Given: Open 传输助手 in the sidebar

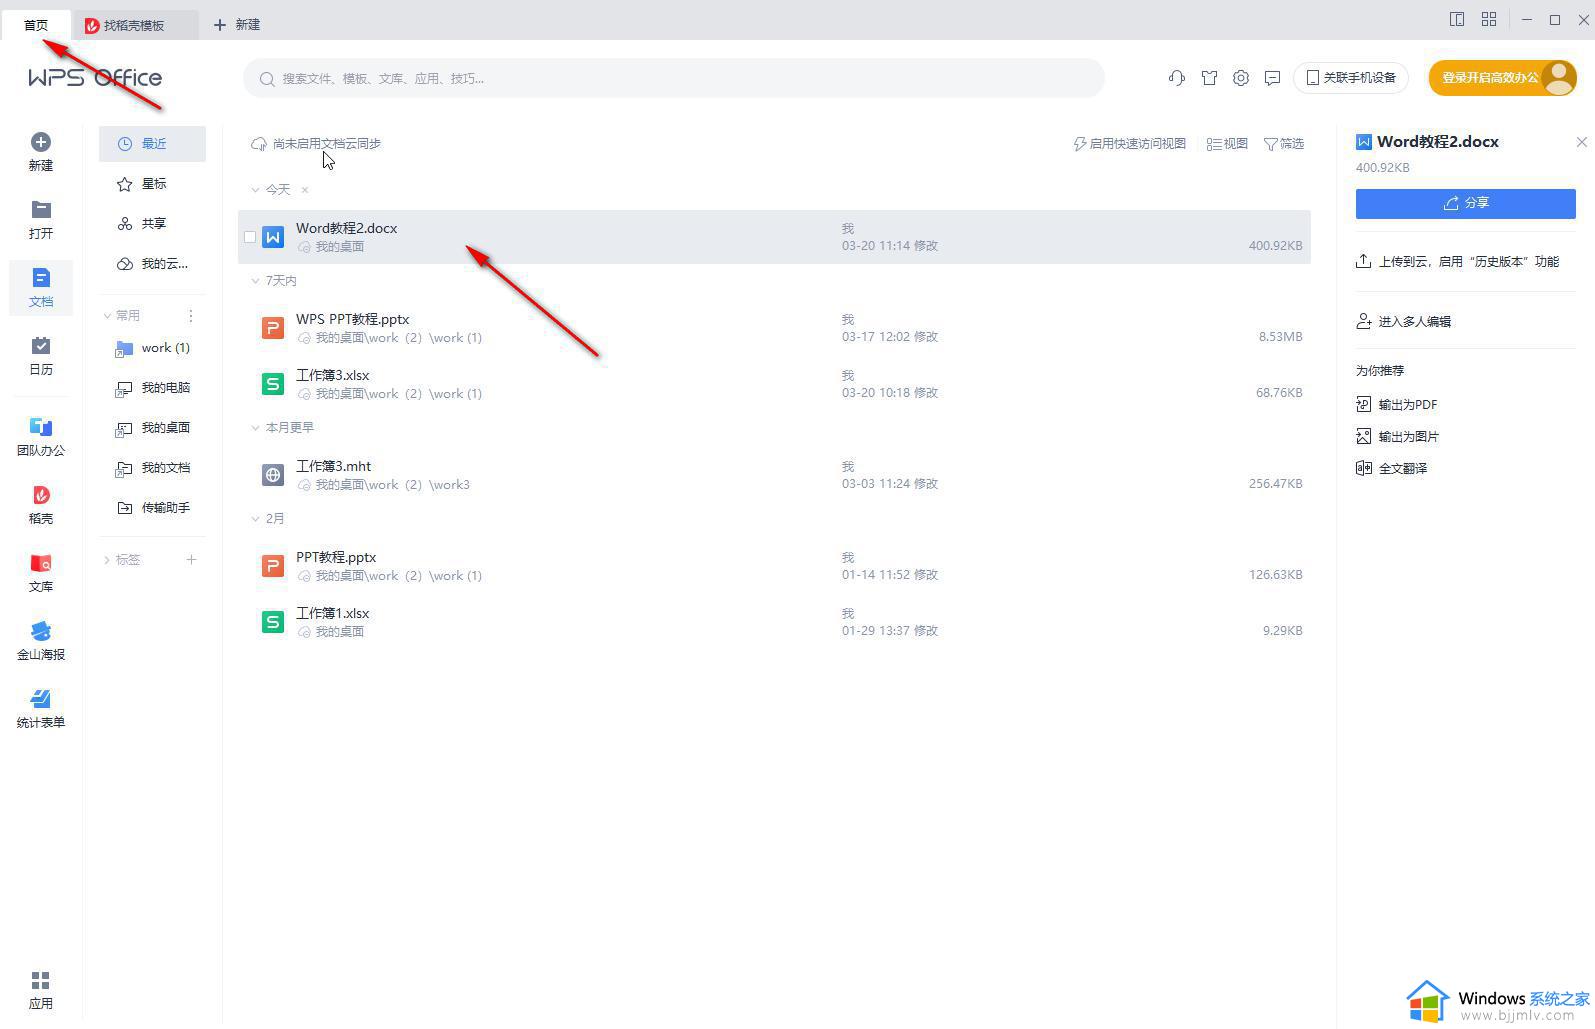Looking at the screenshot, I should tap(152, 508).
